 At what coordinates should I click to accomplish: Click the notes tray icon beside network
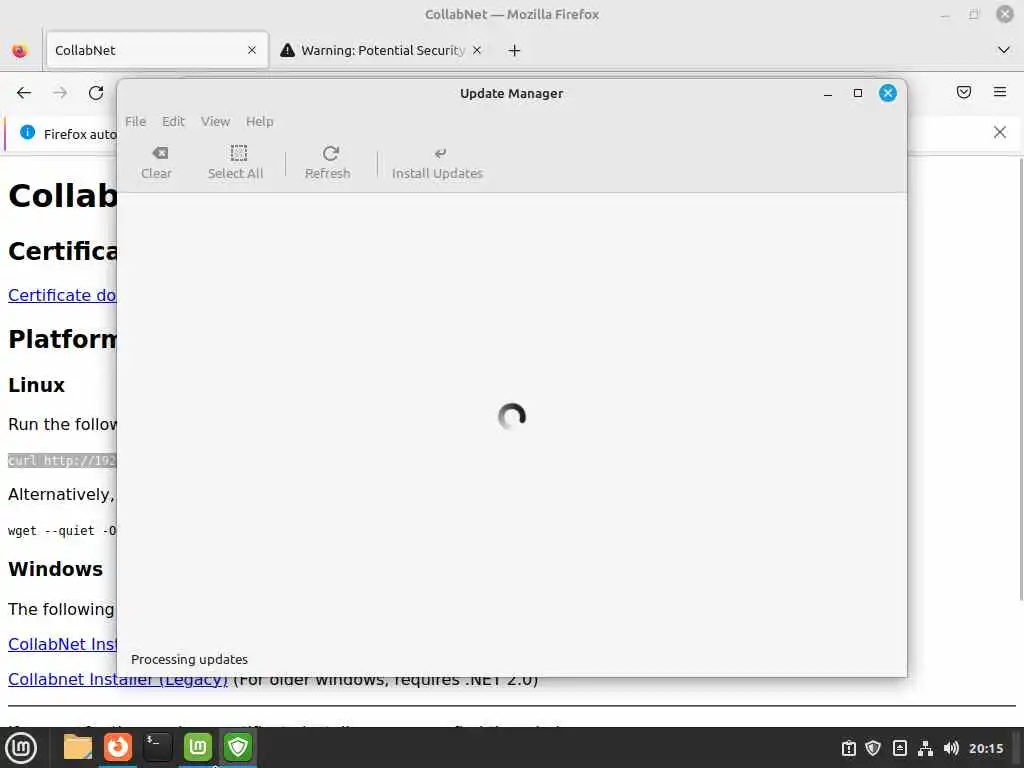point(900,748)
